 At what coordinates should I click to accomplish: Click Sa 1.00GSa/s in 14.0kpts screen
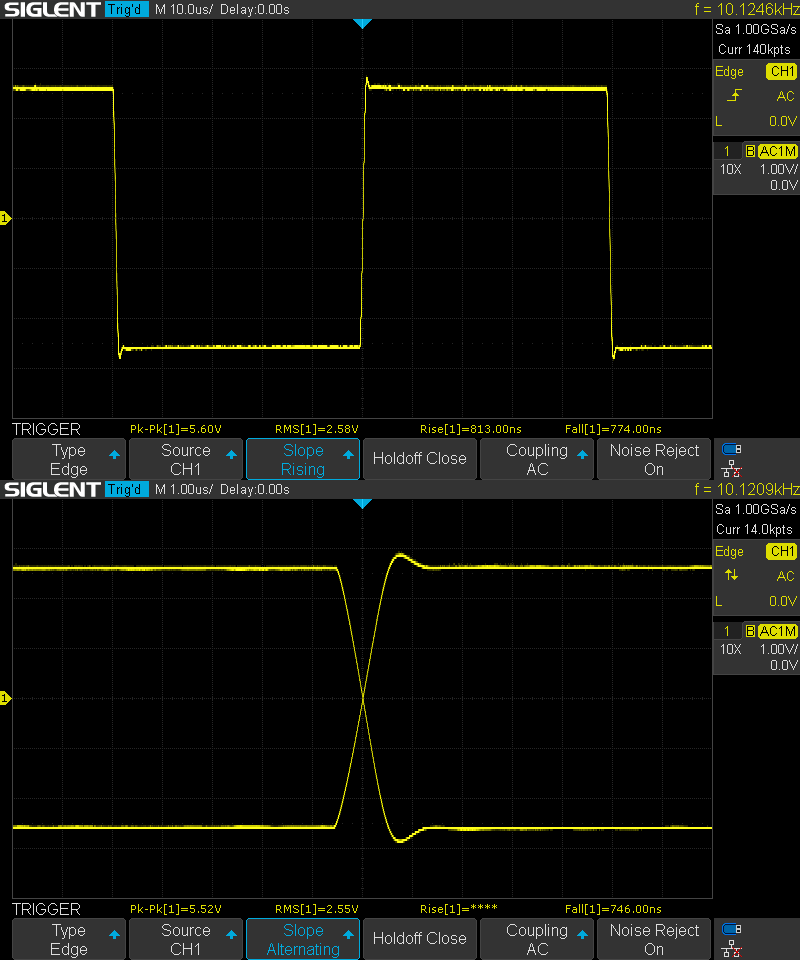point(756,509)
